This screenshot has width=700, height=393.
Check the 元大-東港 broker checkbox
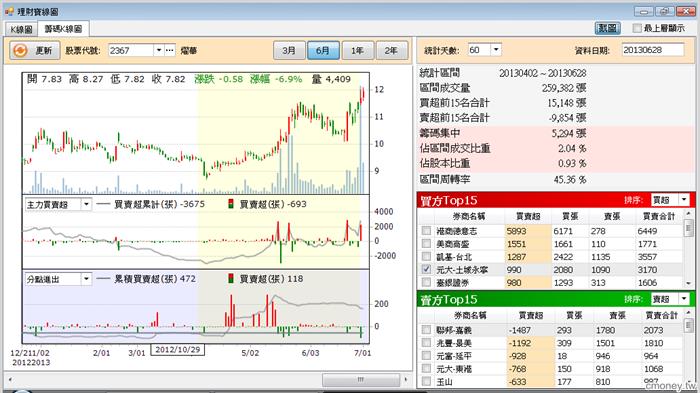426,368
